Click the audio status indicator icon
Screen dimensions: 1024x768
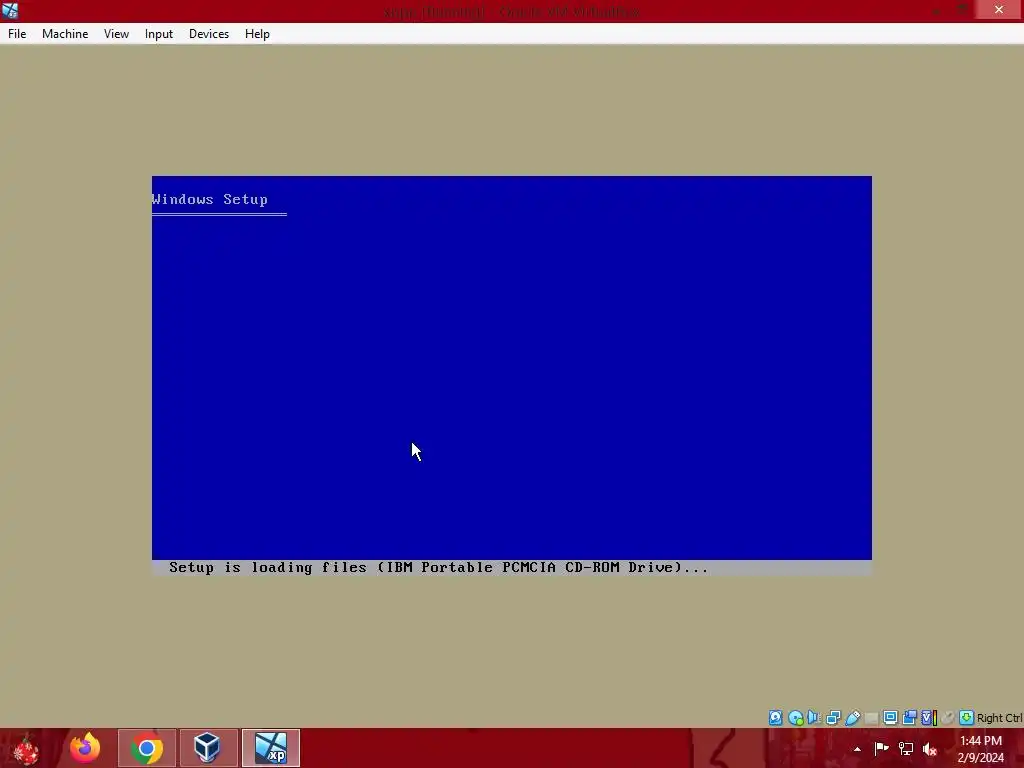814,718
